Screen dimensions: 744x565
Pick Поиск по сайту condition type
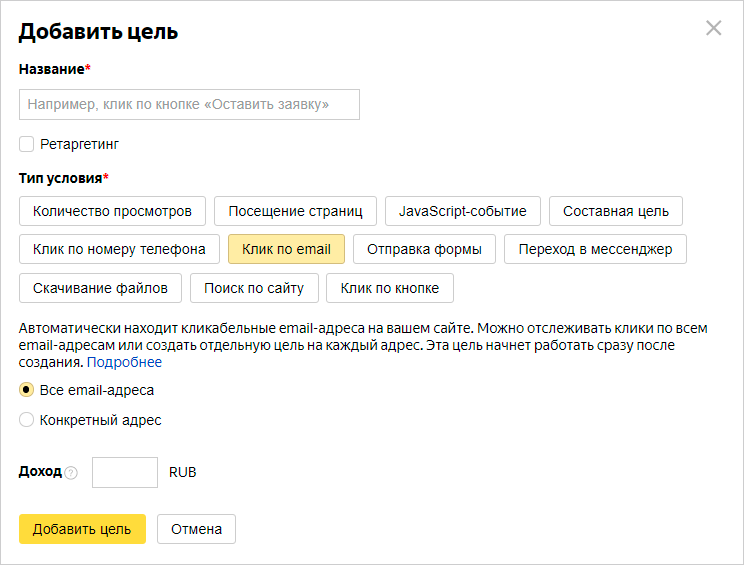[254, 288]
